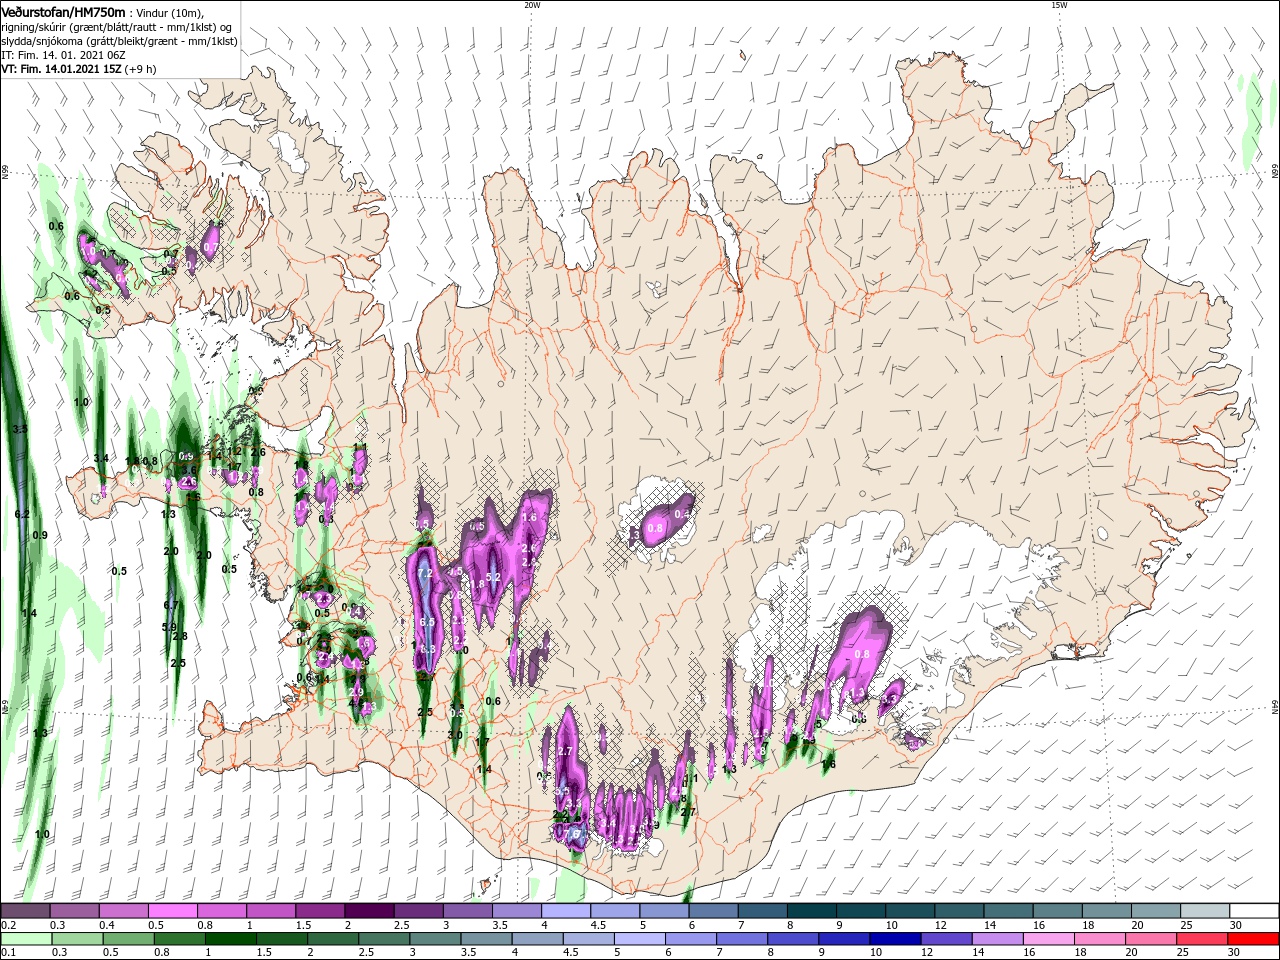Click the 15W longitude label
Image resolution: width=1280 pixels, height=960 pixels.
1060,5
